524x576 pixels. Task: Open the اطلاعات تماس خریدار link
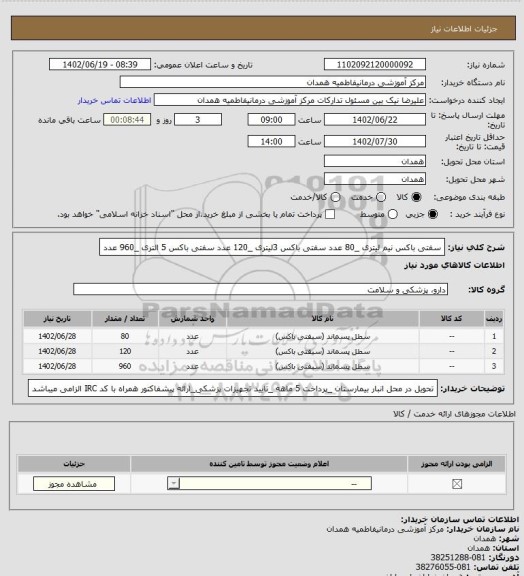click(115, 100)
